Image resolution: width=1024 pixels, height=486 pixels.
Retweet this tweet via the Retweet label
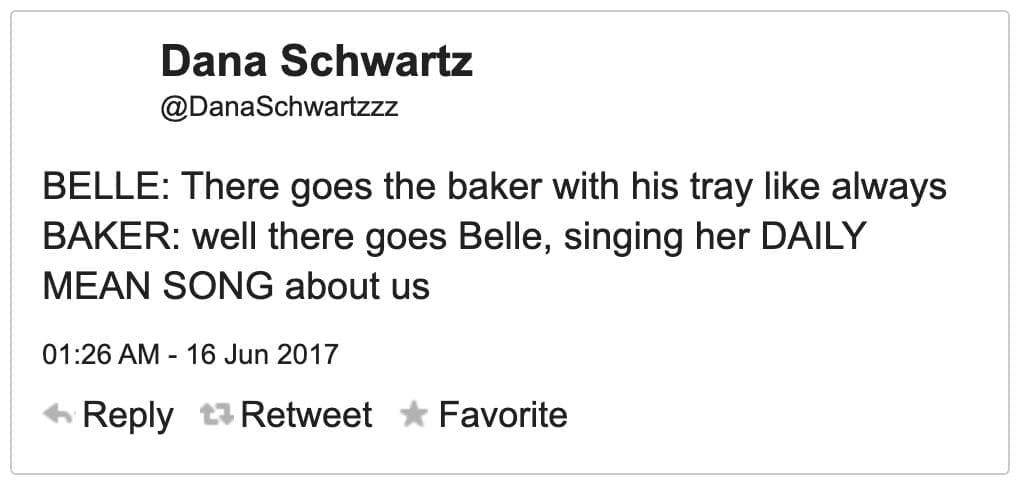(306, 414)
